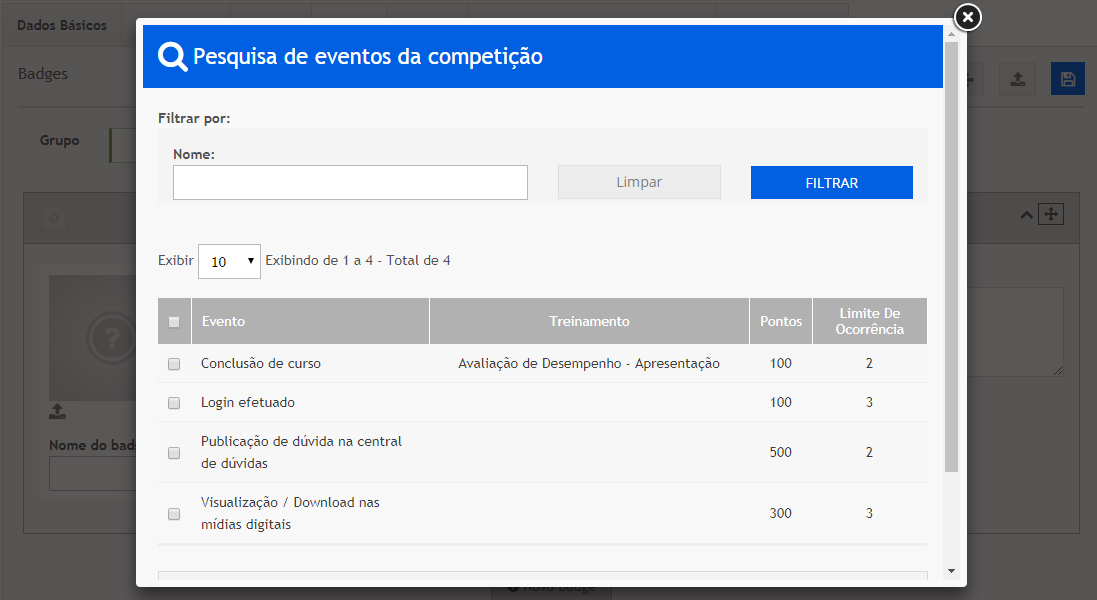Click the upload icon beside save button
The height and width of the screenshot is (600, 1097).
tap(1017, 79)
